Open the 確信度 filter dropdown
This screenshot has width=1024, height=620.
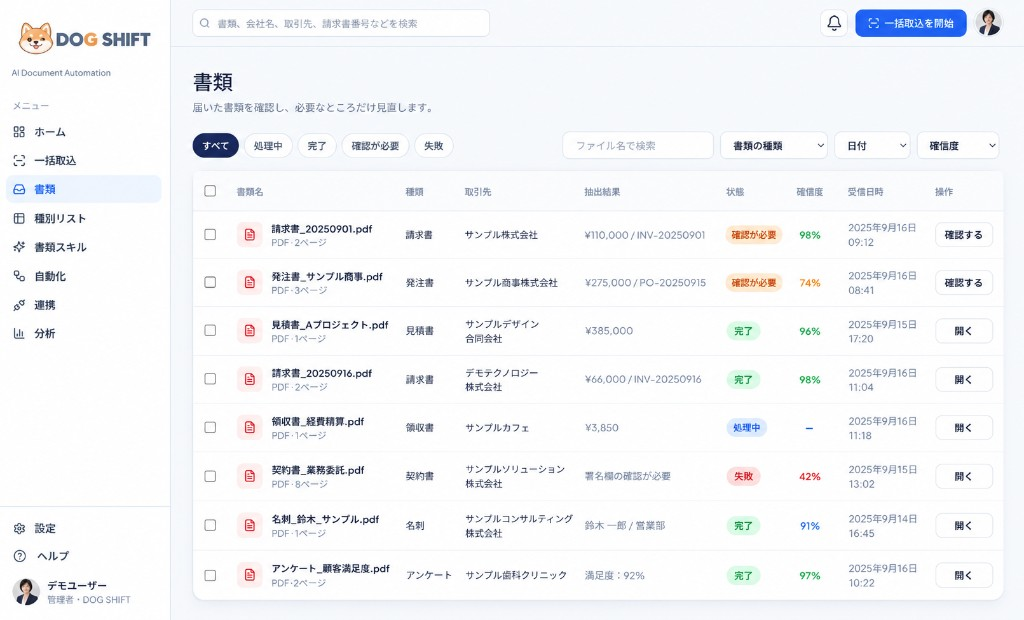pyautogui.click(x=958, y=146)
